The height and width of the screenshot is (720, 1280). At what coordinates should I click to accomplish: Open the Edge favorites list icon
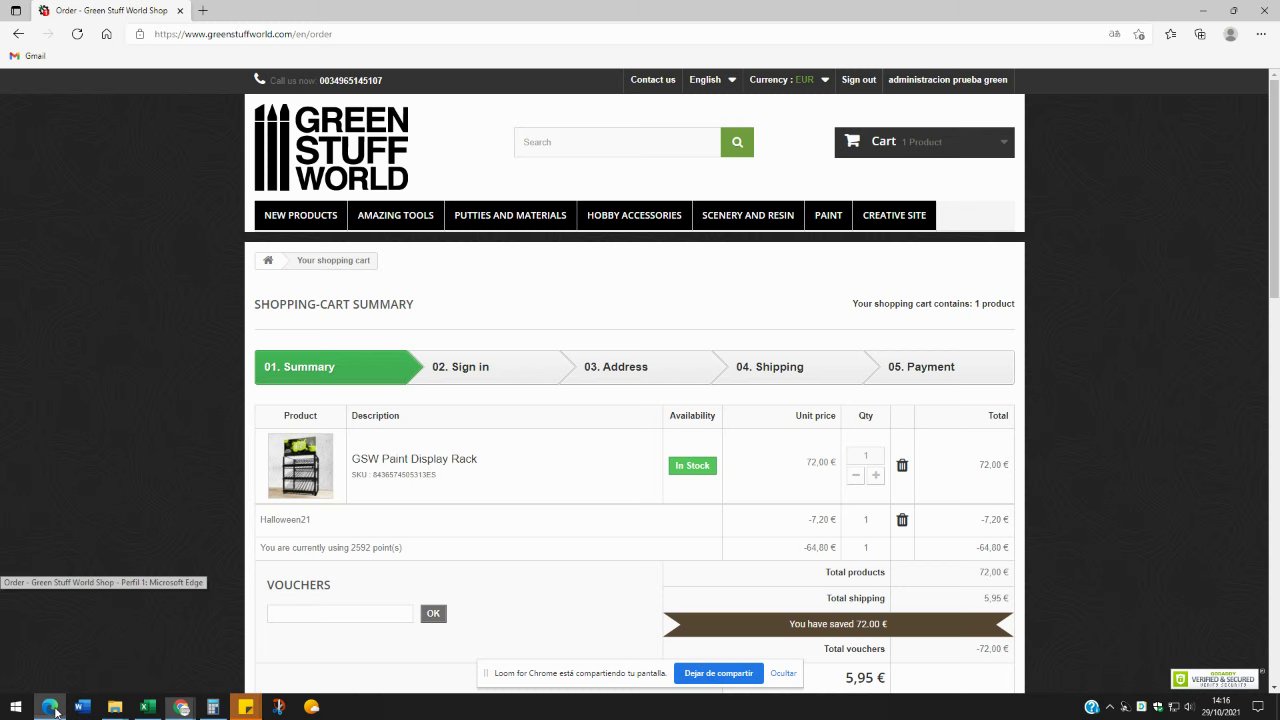1170,34
